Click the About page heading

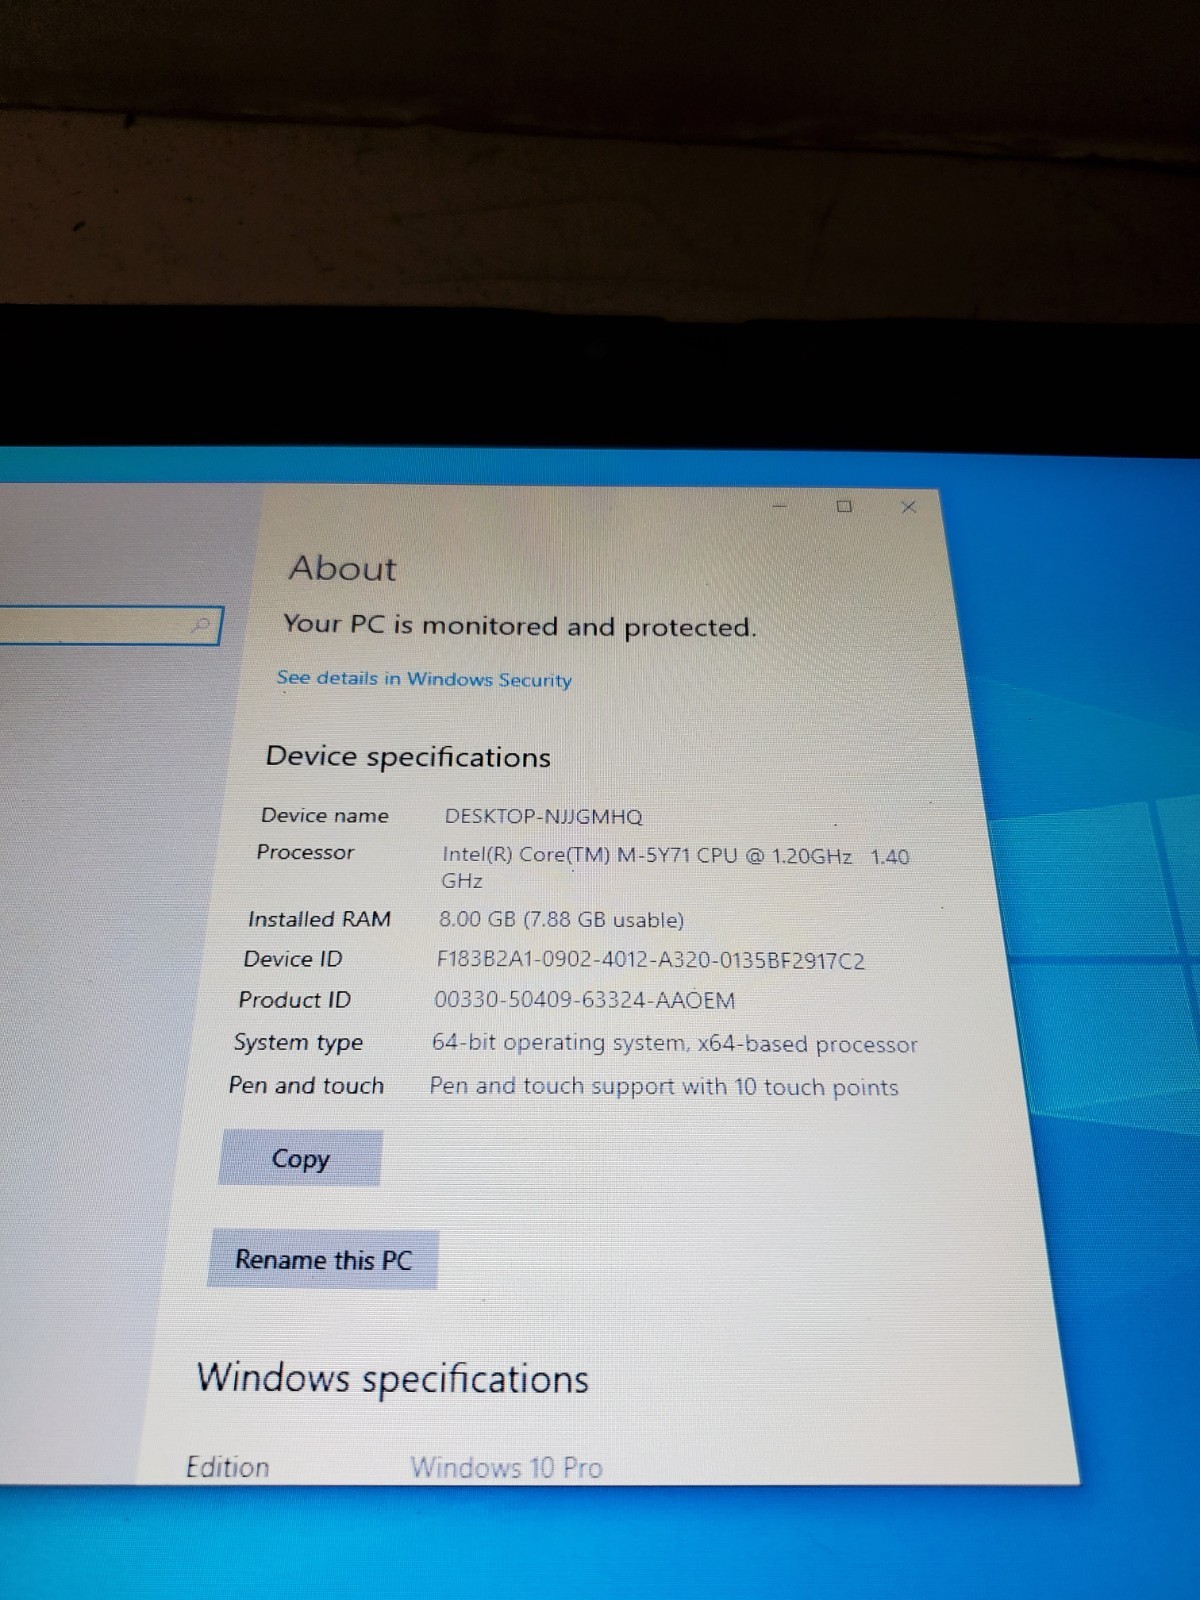[x=342, y=568]
